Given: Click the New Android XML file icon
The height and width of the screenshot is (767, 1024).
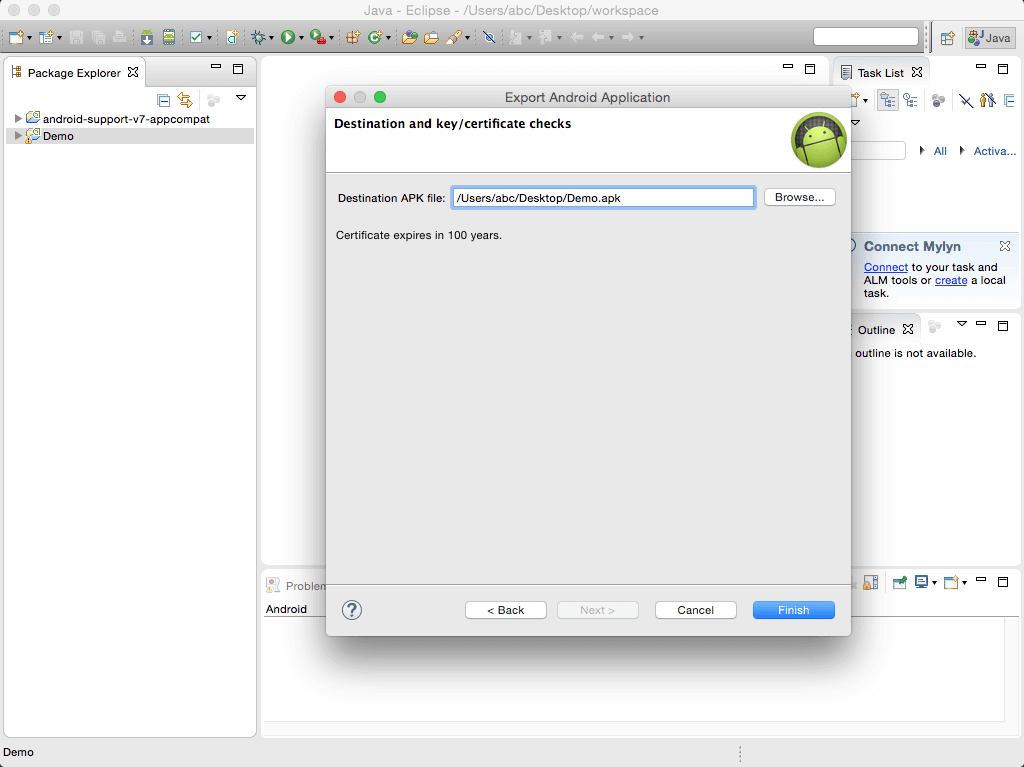Looking at the screenshot, I should tap(232, 37).
